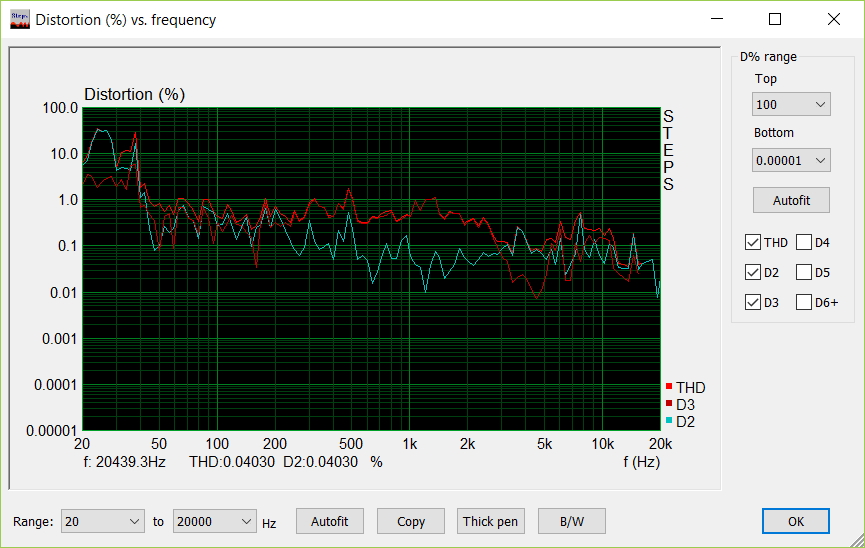Image resolution: width=865 pixels, height=548 pixels.
Task: Click the f (Hz) axis label
Action: [x=642, y=462]
